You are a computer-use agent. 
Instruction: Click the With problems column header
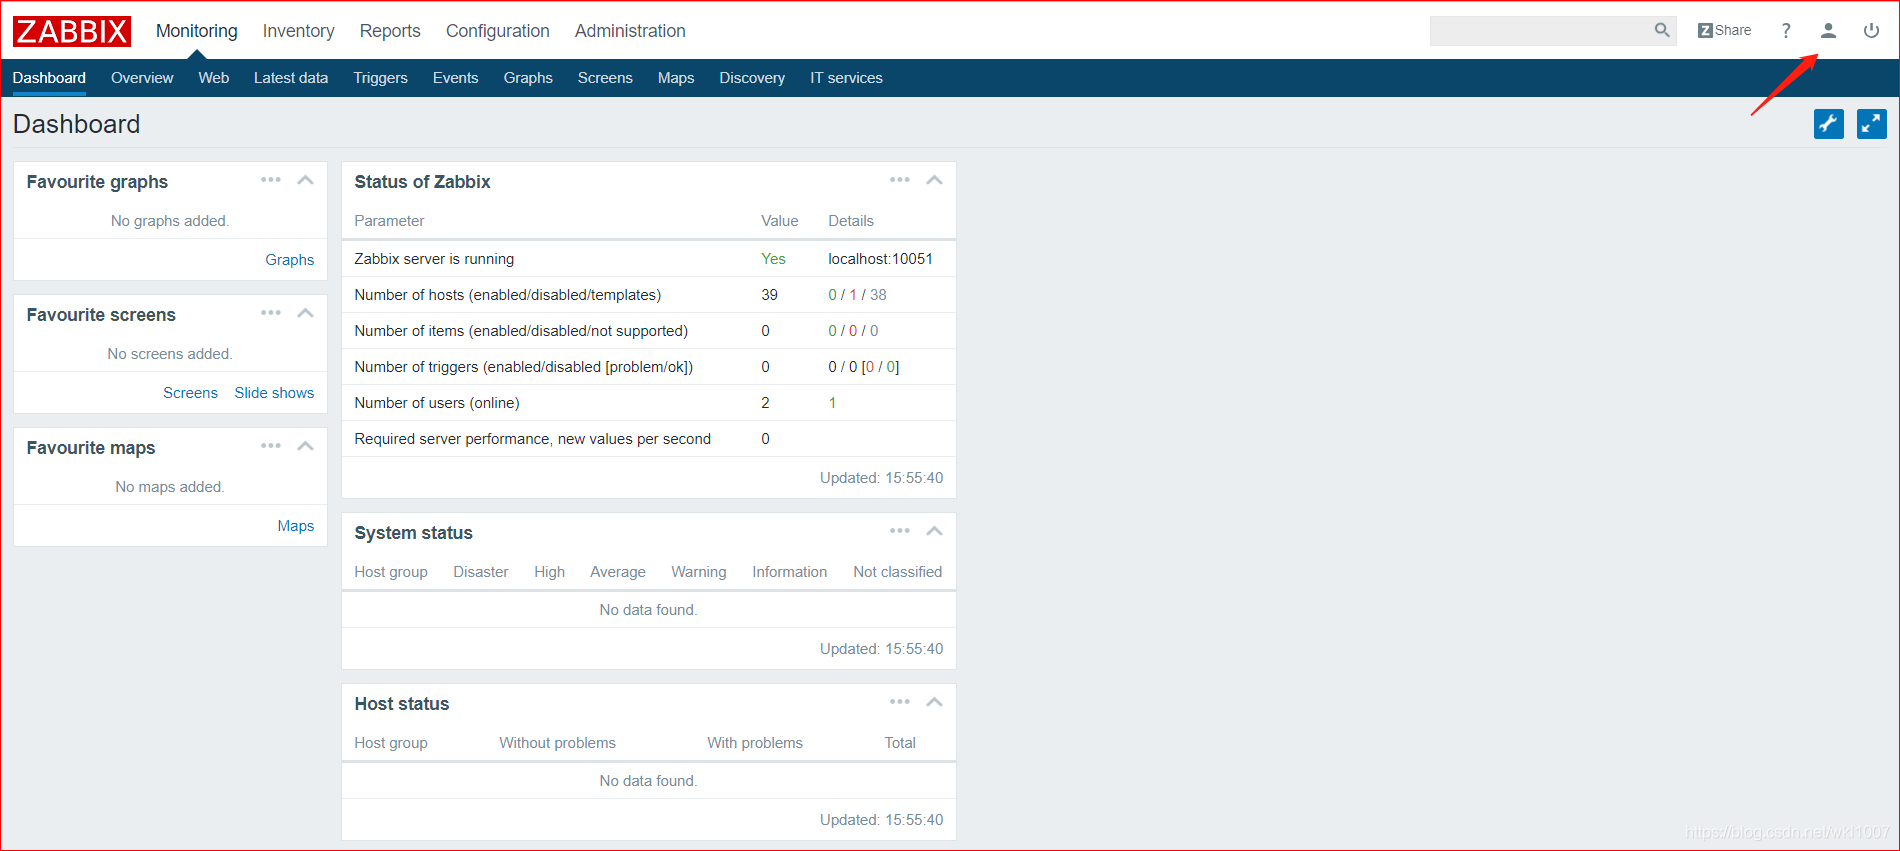point(755,743)
